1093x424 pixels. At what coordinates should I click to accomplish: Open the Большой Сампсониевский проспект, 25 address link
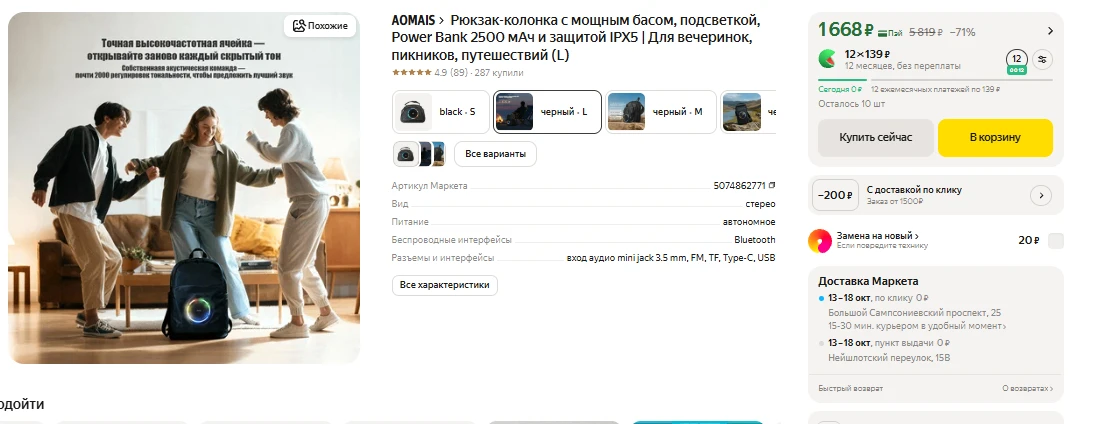point(915,312)
